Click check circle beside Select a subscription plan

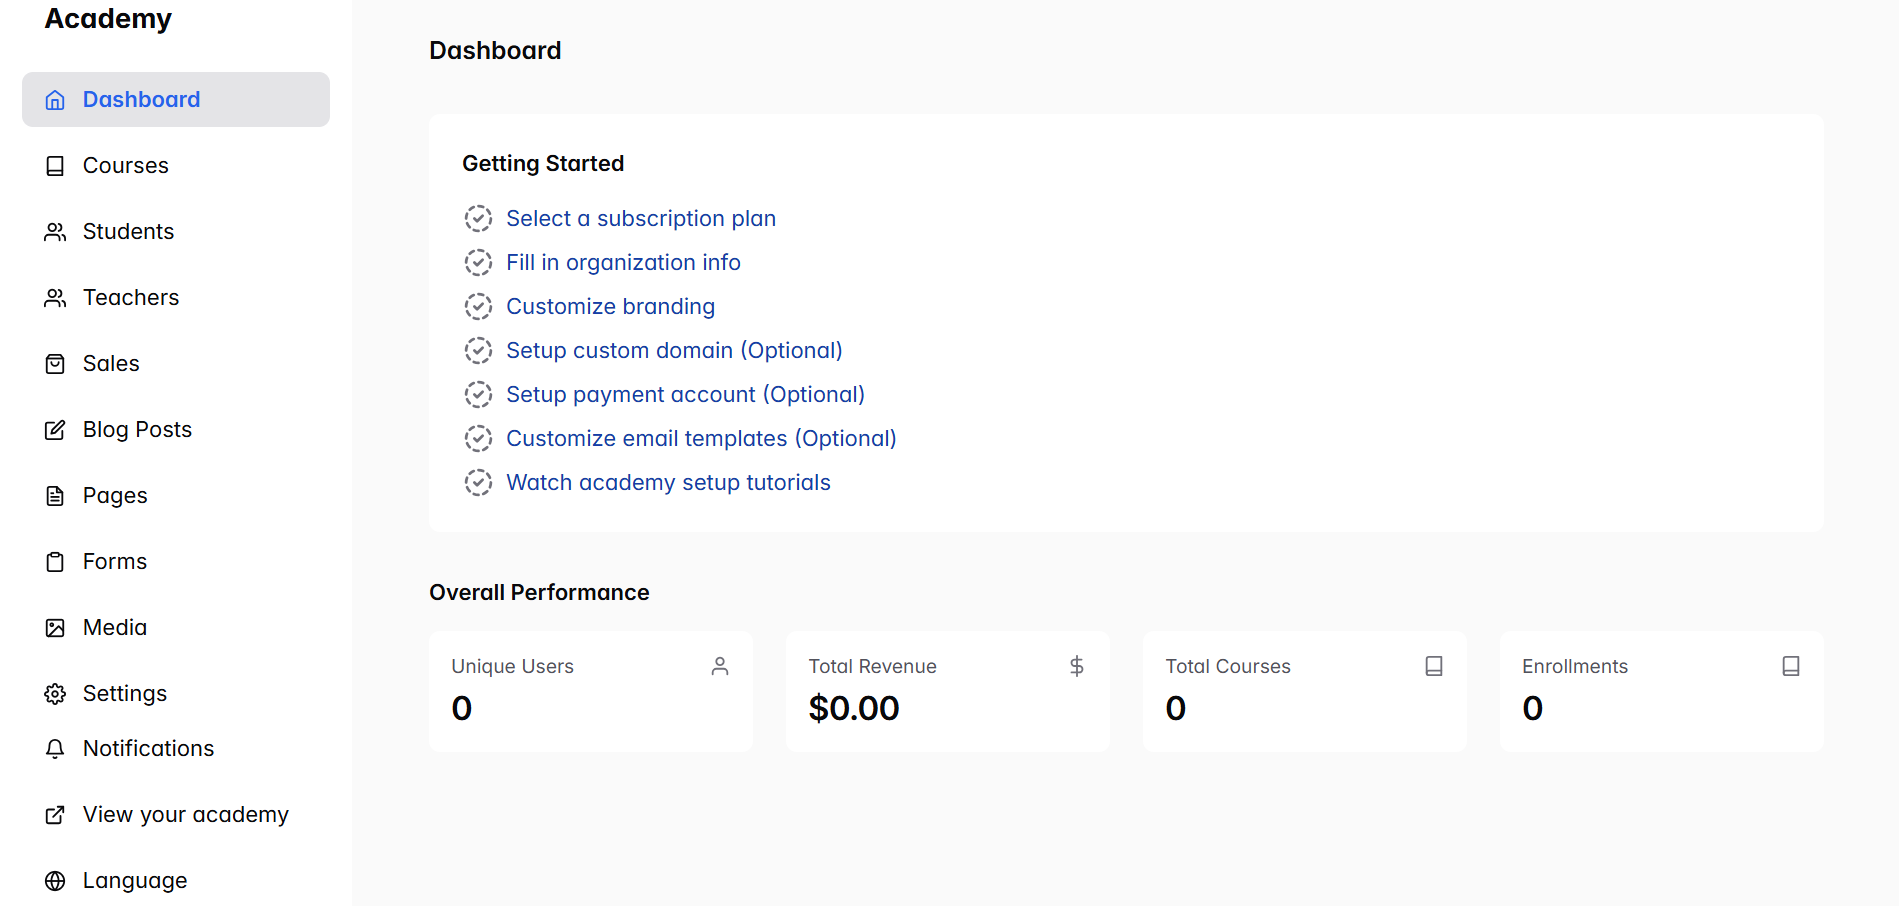pos(478,219)
